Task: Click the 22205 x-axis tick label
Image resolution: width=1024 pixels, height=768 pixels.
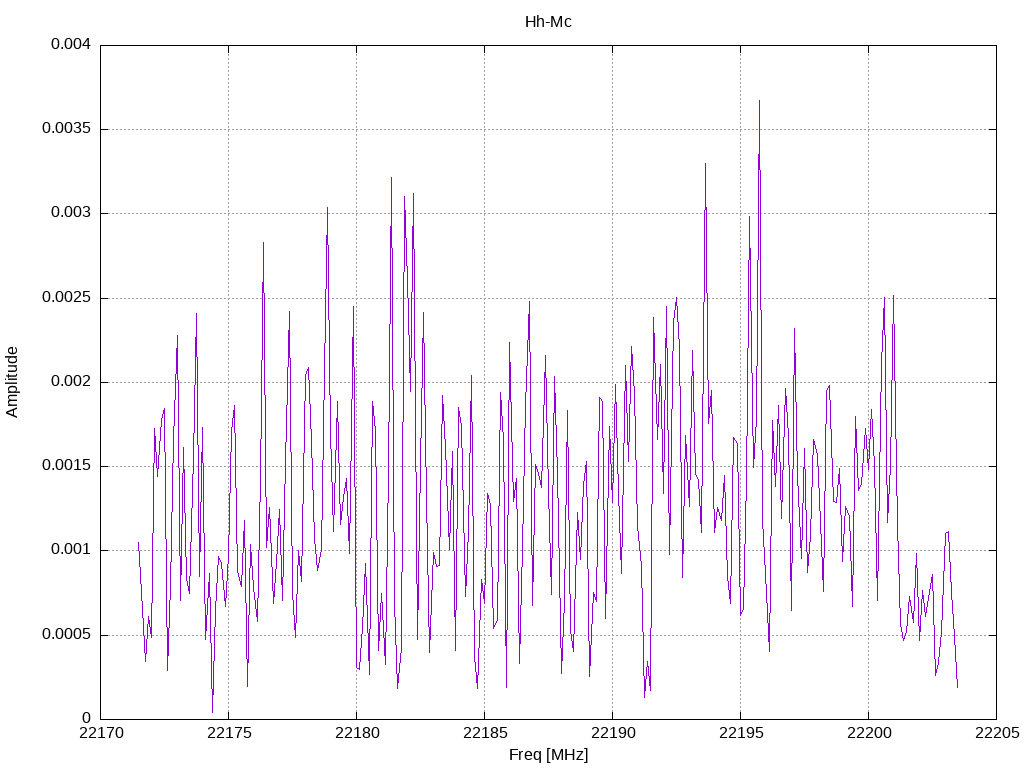Action: (x=997, y=733)
